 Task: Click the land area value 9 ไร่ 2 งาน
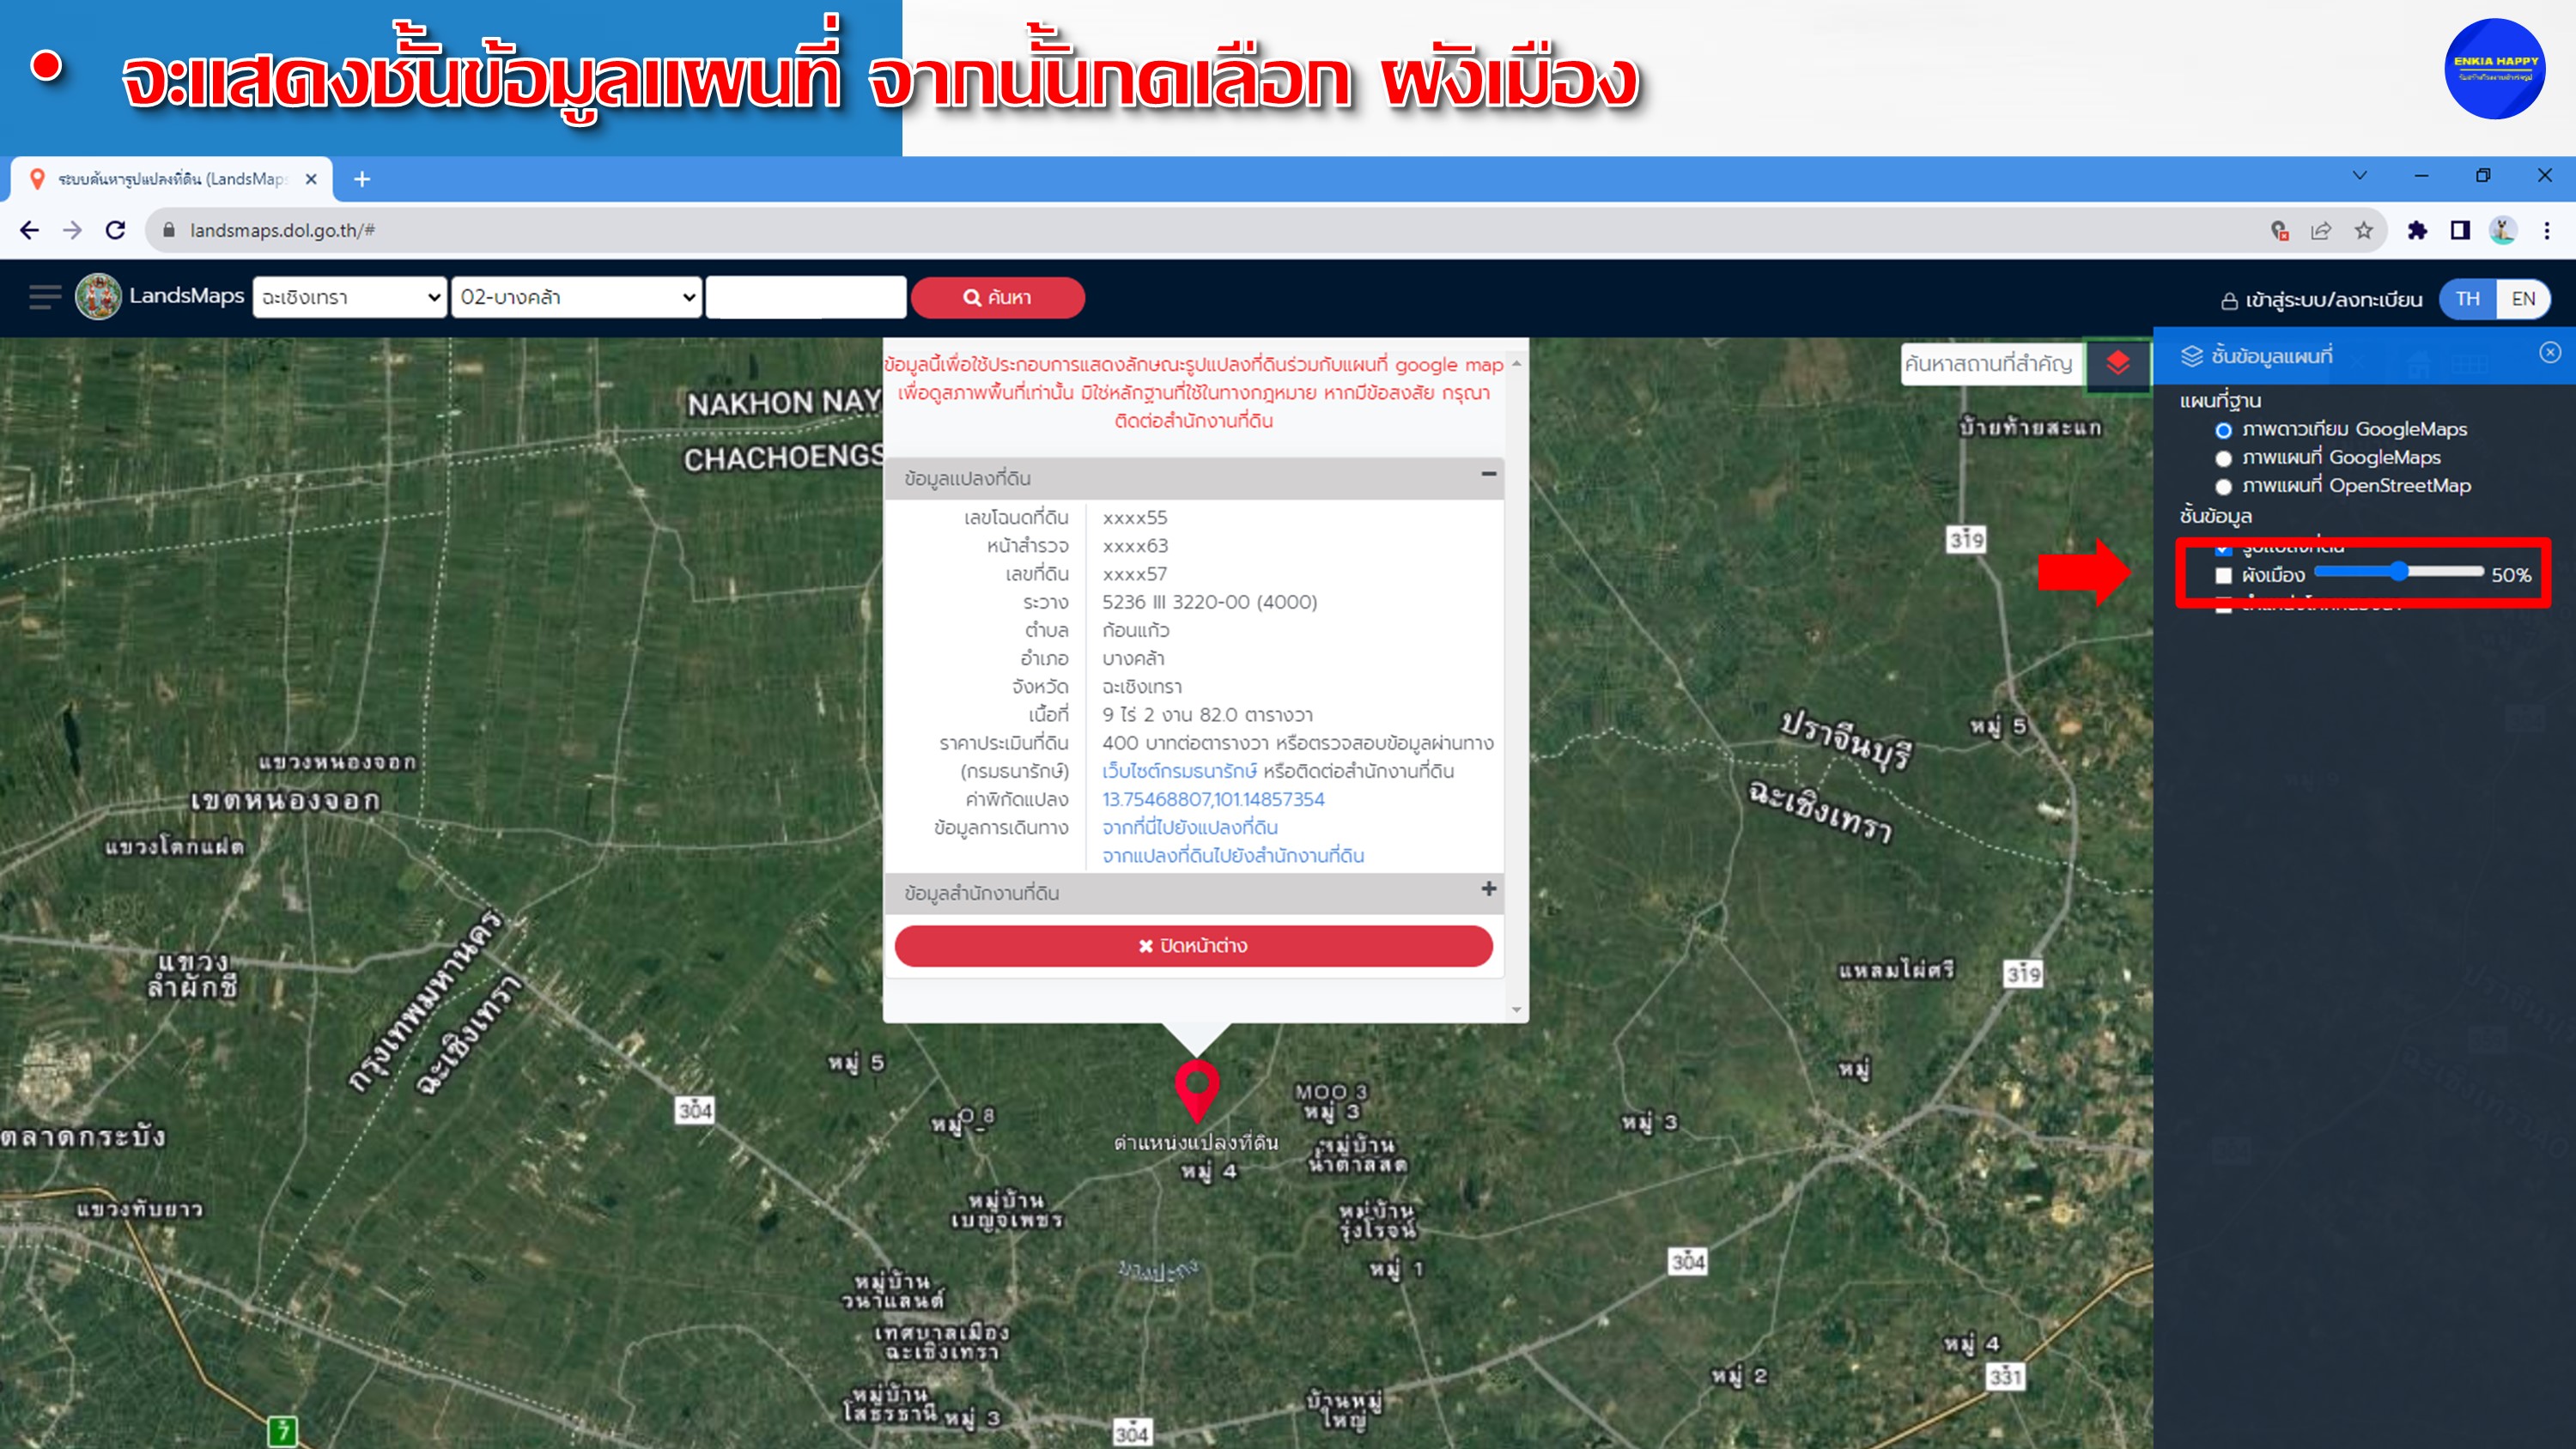click(1207, 715)
